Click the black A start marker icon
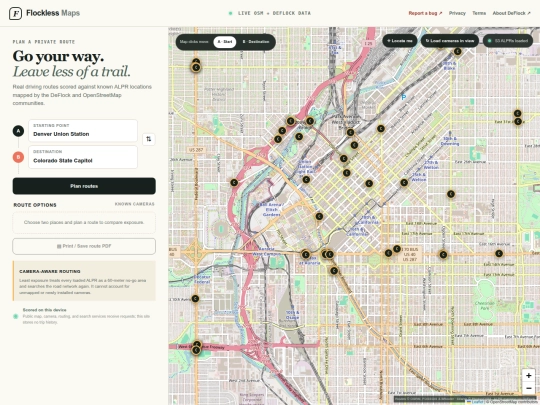This screenshot has height=405, width=540. (18, 131)
